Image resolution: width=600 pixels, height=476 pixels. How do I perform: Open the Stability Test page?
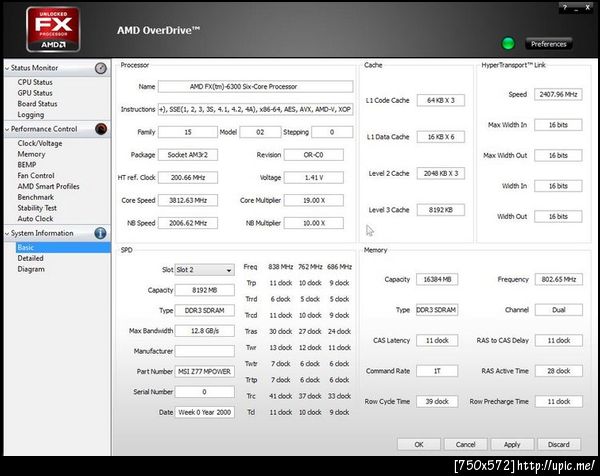37,208
